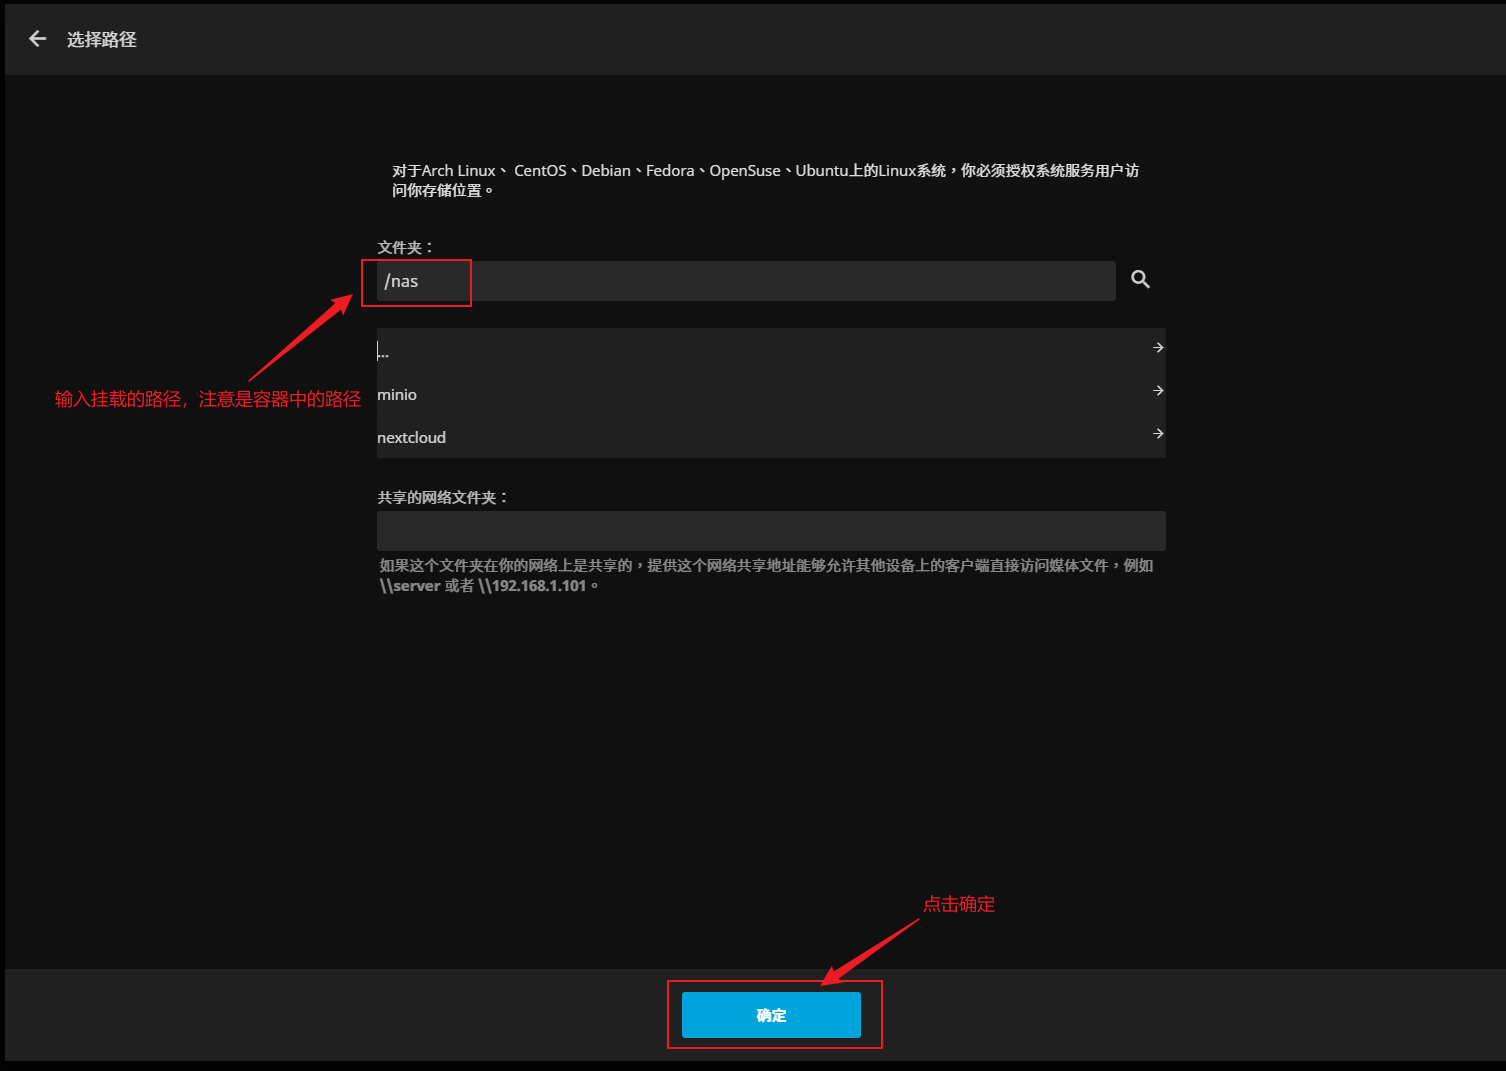Click the arrow next to the '..' entry
This screenshot has height=1071, width=1506.
pos(1157,348)
